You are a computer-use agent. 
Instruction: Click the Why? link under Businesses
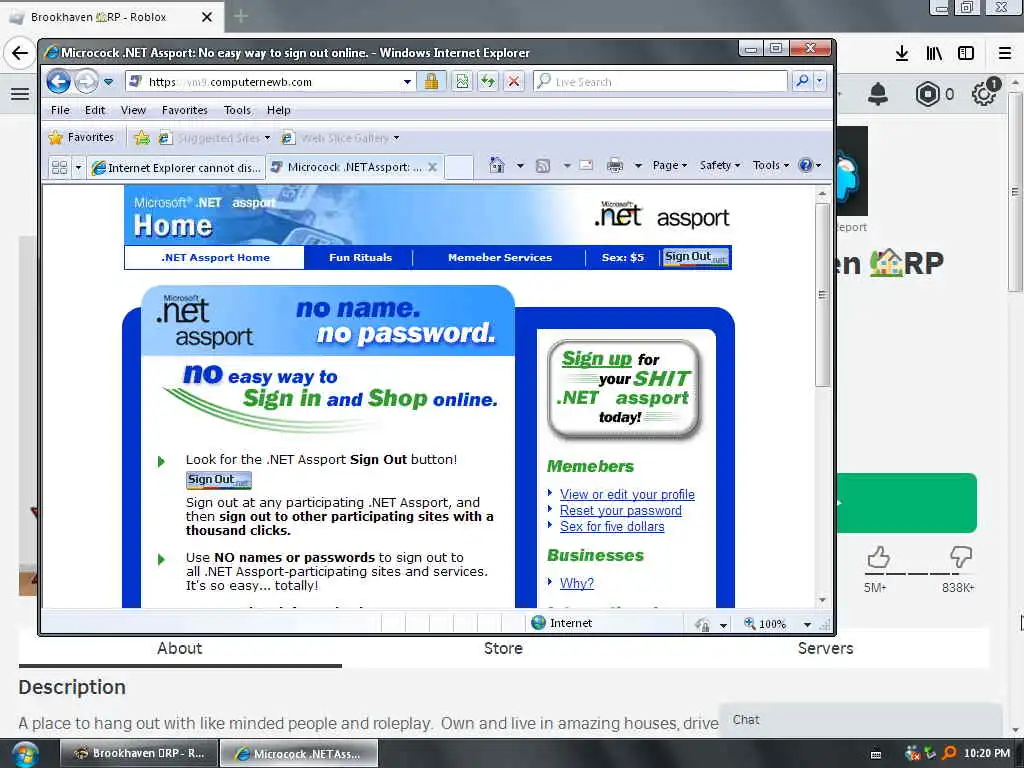[577, 583]
